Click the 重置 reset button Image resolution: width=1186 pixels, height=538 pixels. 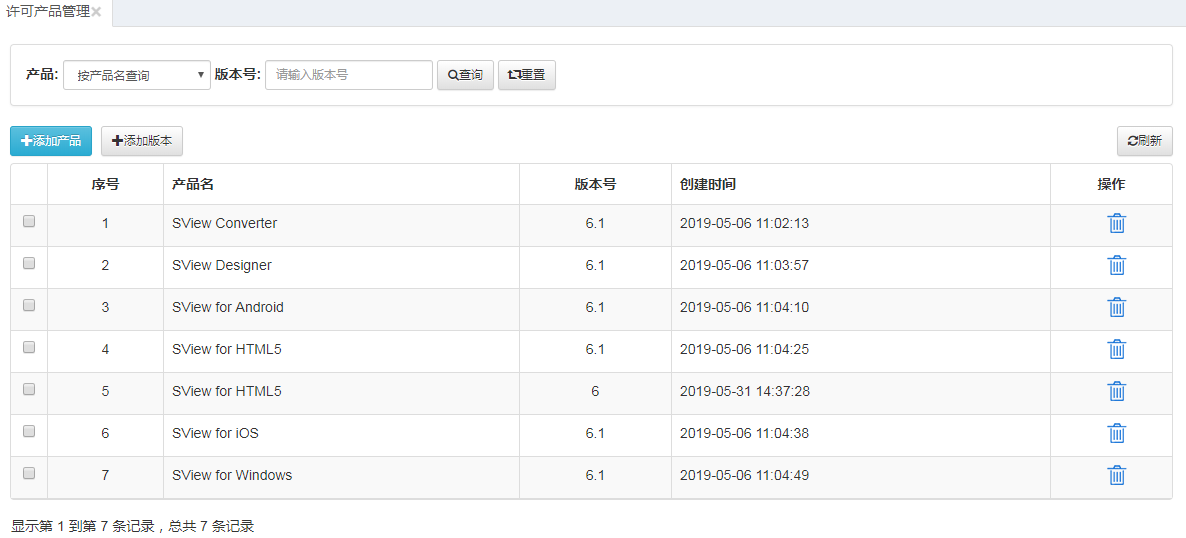click(x=526, y=75)
